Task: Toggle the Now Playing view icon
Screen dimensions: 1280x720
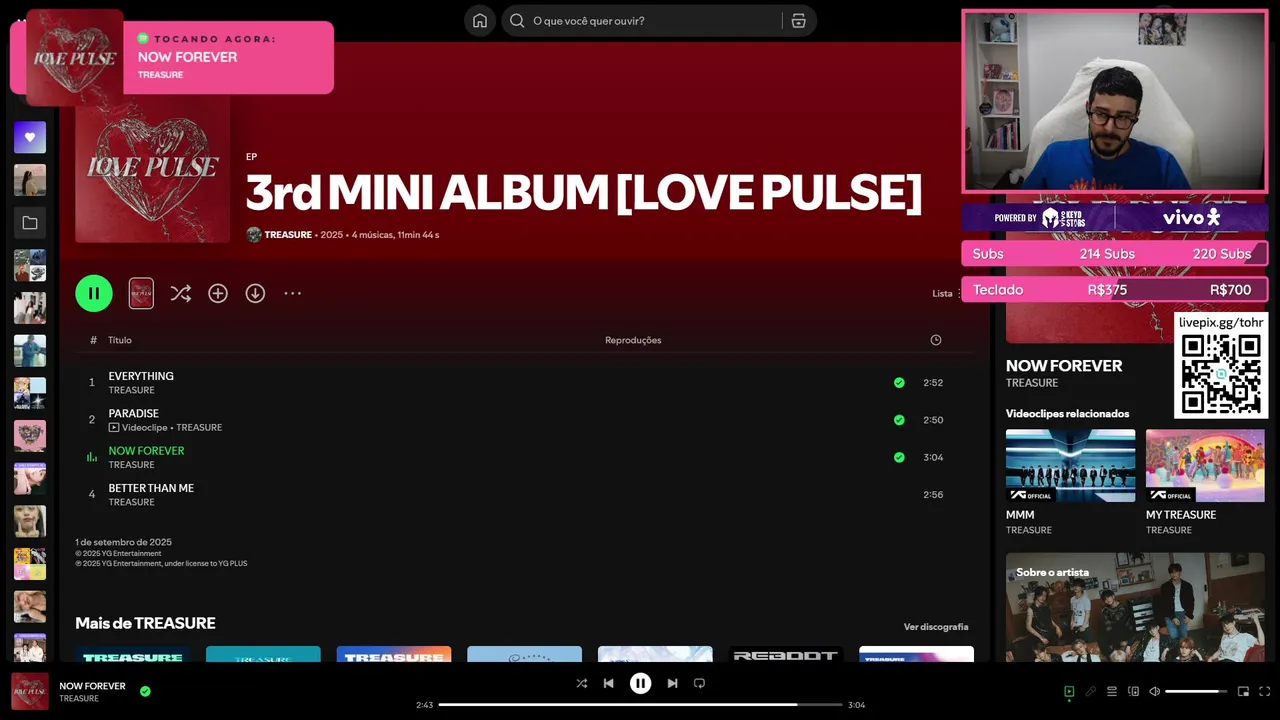Action: (x=1069, y=691)
